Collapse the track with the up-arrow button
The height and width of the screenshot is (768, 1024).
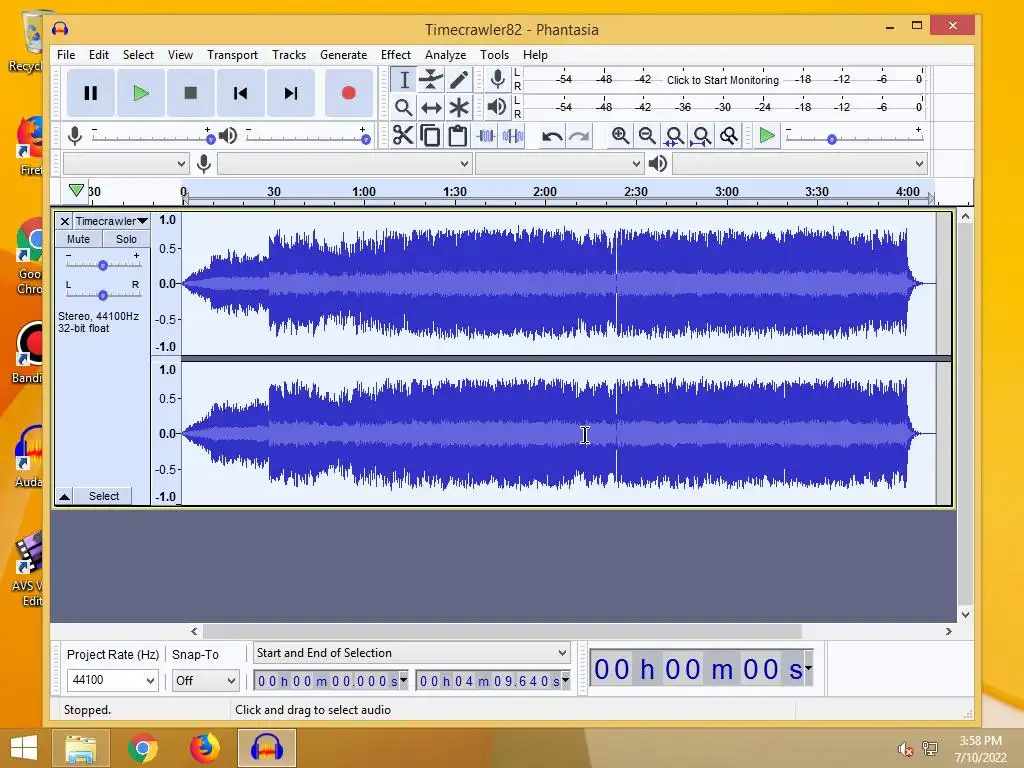pyautogui.click(x=64, y=496)
